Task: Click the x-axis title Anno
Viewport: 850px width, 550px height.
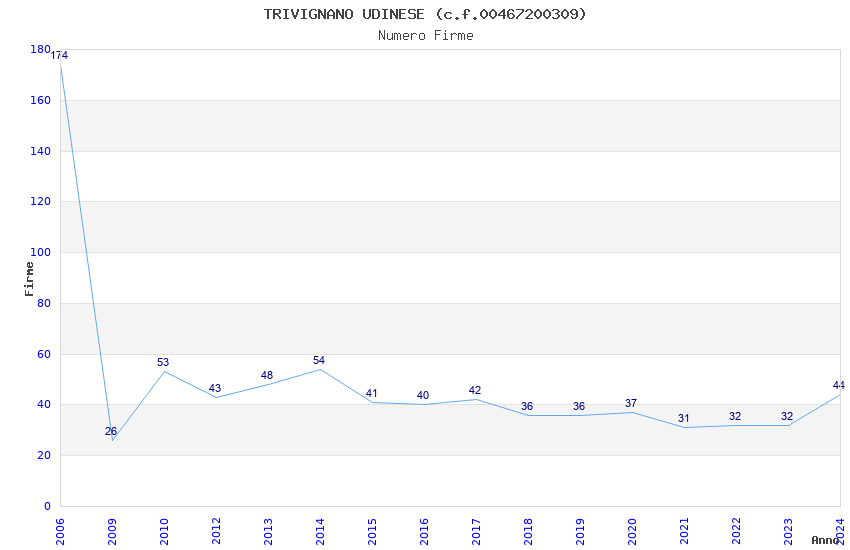Action: coord(825,540)
